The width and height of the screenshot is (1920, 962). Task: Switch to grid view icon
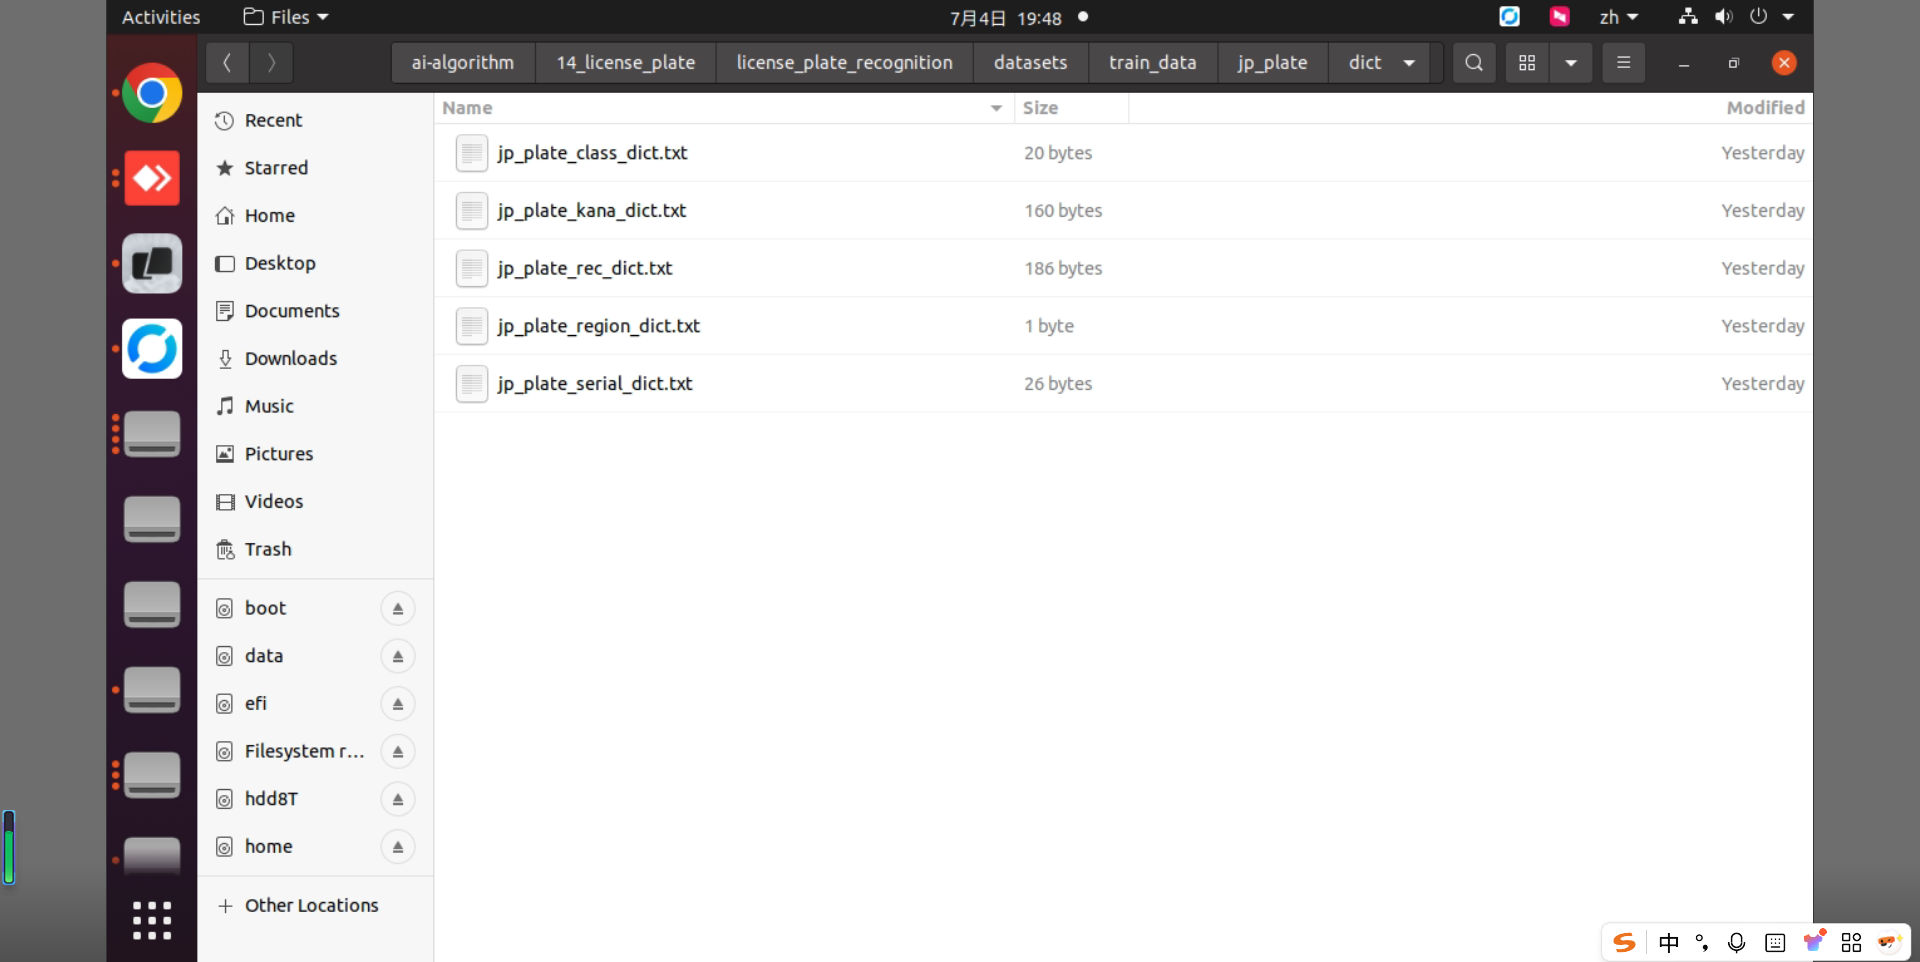[1527, 63]
